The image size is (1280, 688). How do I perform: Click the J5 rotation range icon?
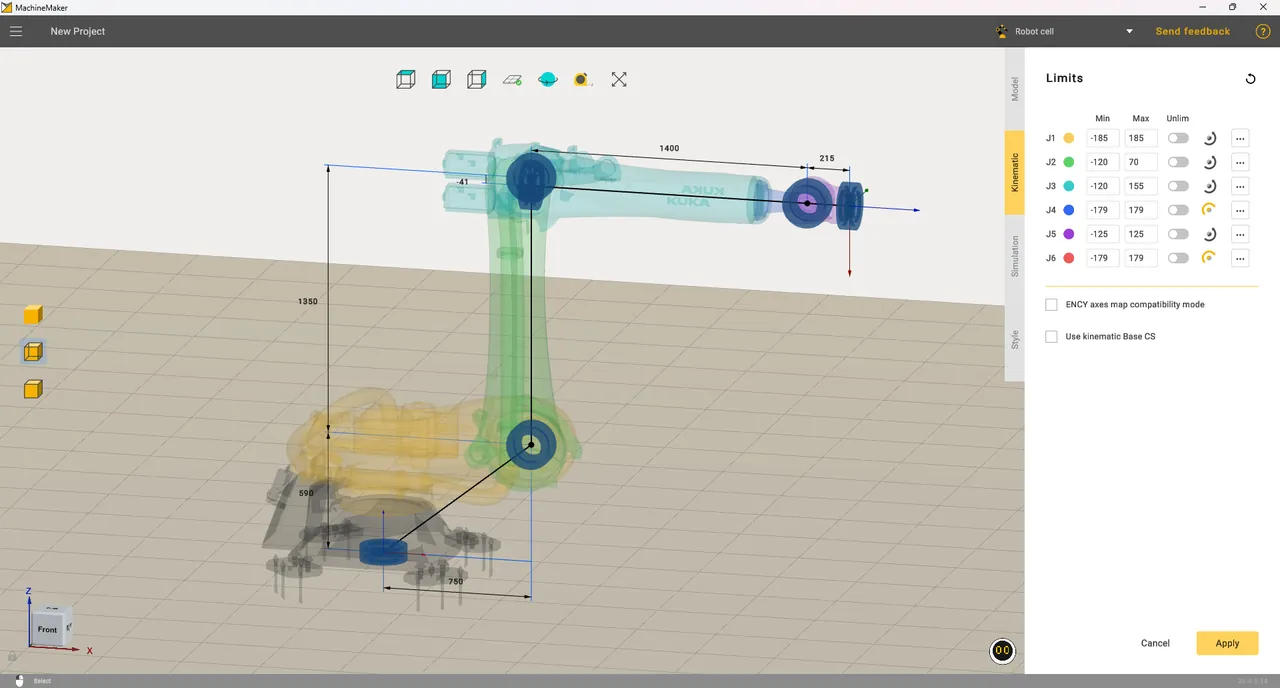point(1209,234)
